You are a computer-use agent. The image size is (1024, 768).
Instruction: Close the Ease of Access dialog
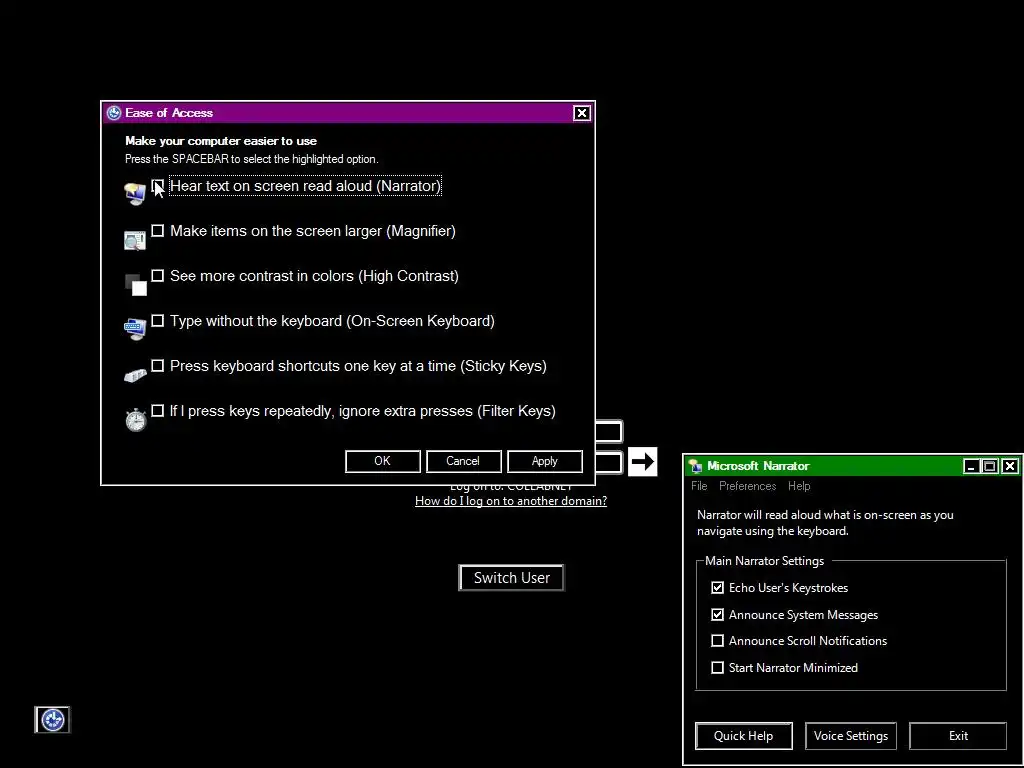tap(581, 113)
